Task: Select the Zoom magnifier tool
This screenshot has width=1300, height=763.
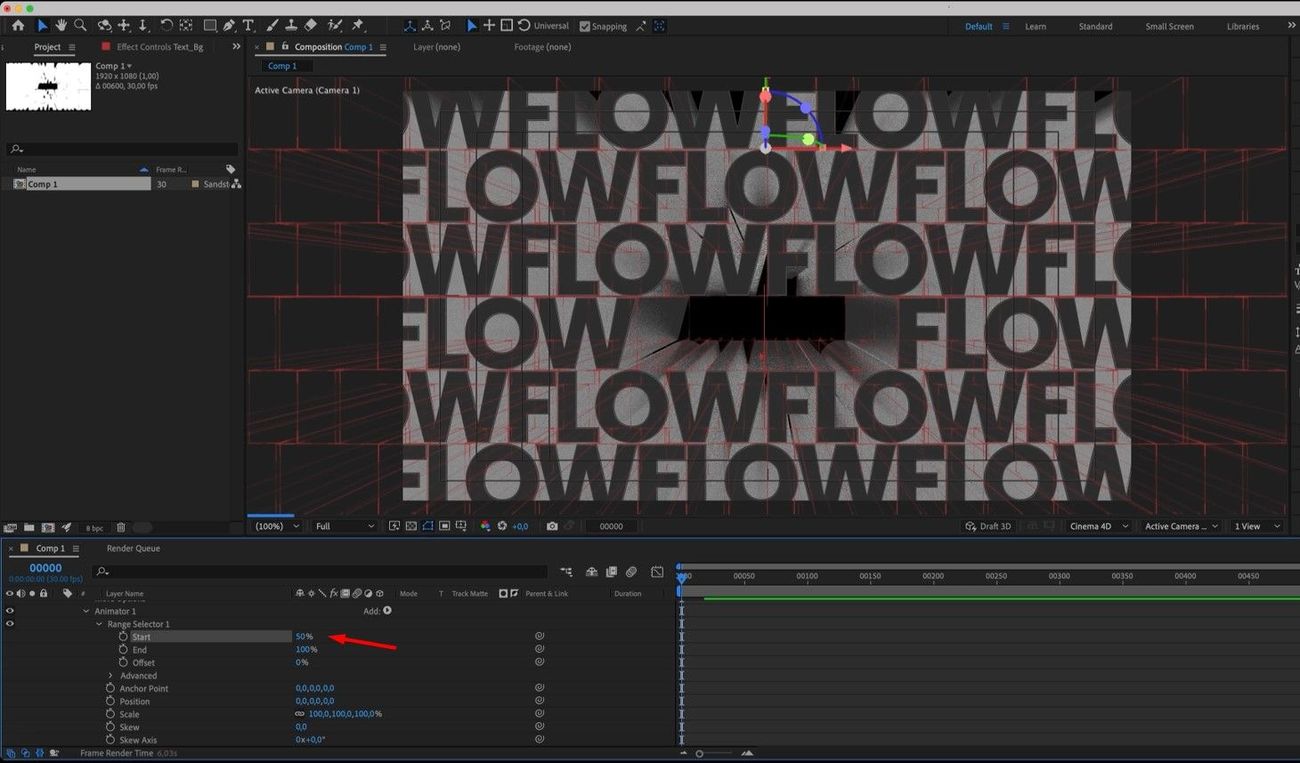Action: (x=80, y=25)
